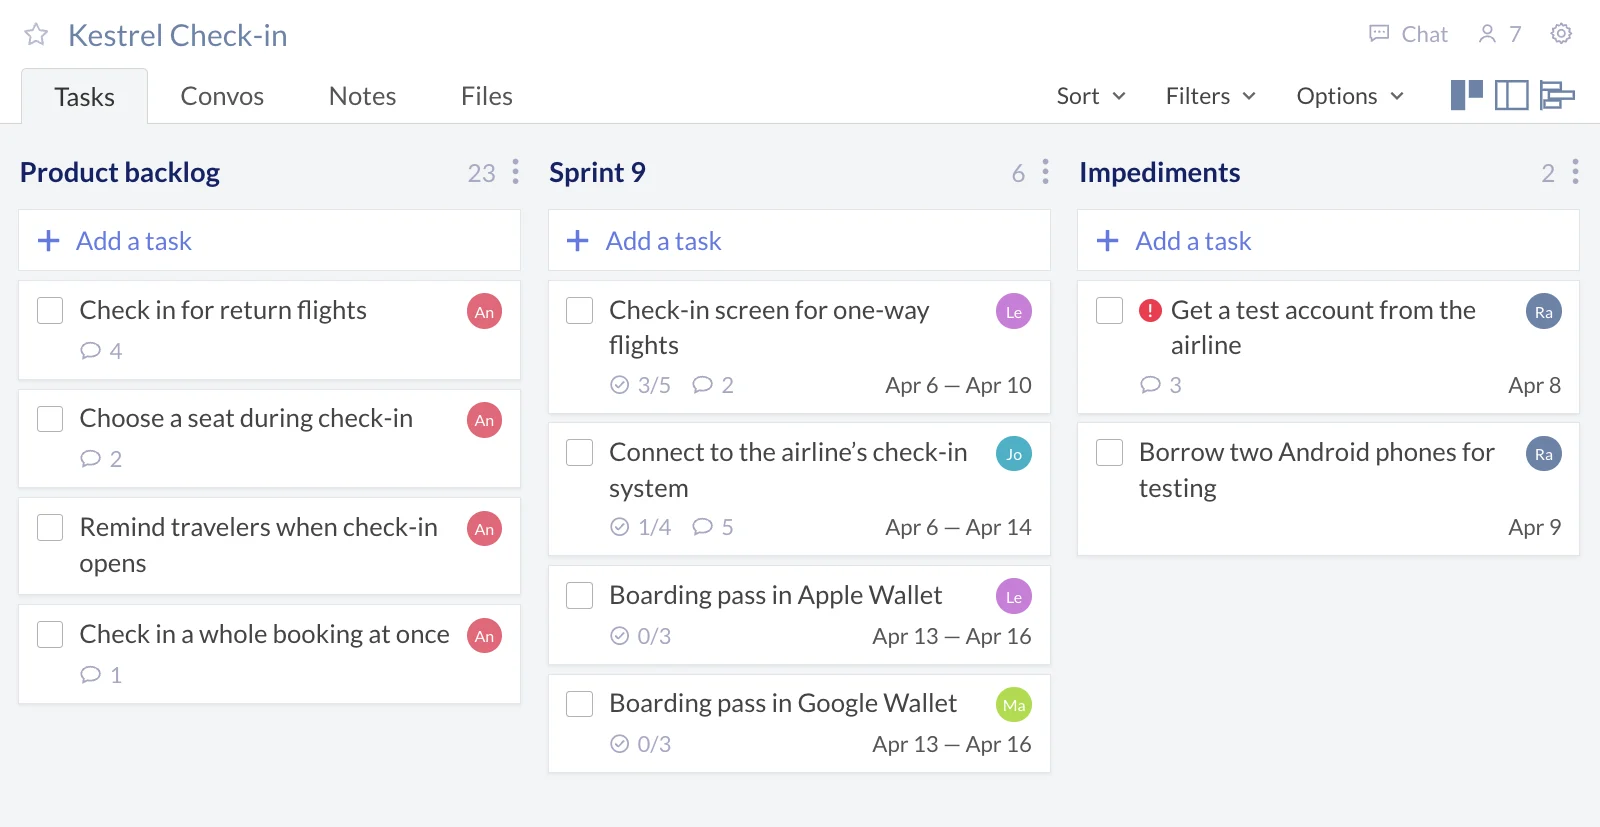Mark Borrow two Android phones task done
Image resolution: width=1600 pixels, height=827 pixels.
(x=1110, y=452)
